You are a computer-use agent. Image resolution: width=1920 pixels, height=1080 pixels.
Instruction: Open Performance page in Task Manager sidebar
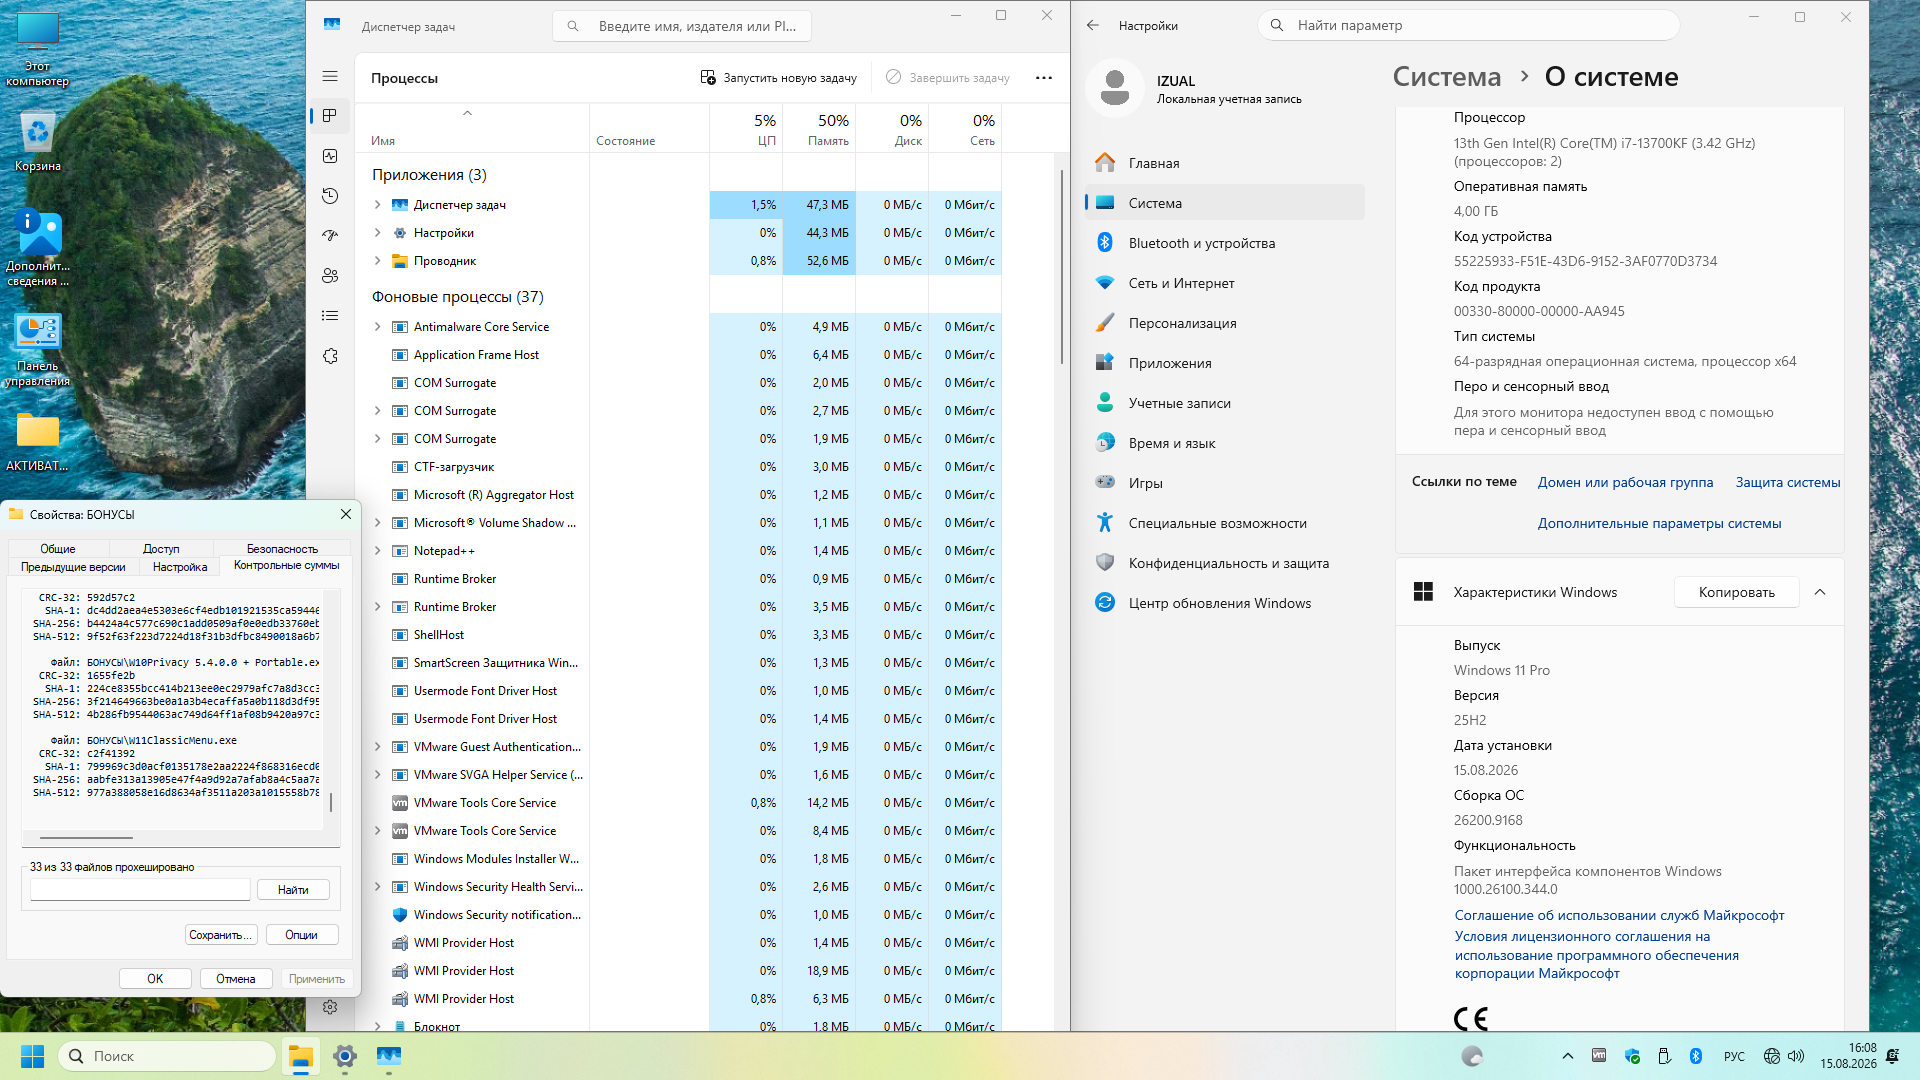330,156
